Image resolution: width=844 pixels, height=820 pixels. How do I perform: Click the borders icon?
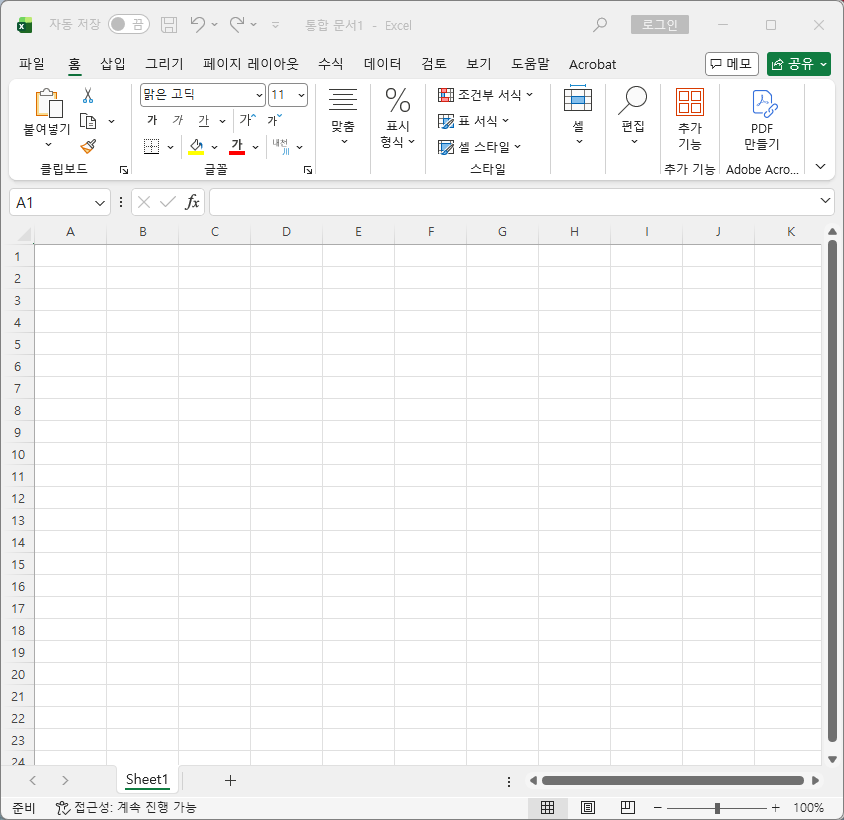click(151, 146)
